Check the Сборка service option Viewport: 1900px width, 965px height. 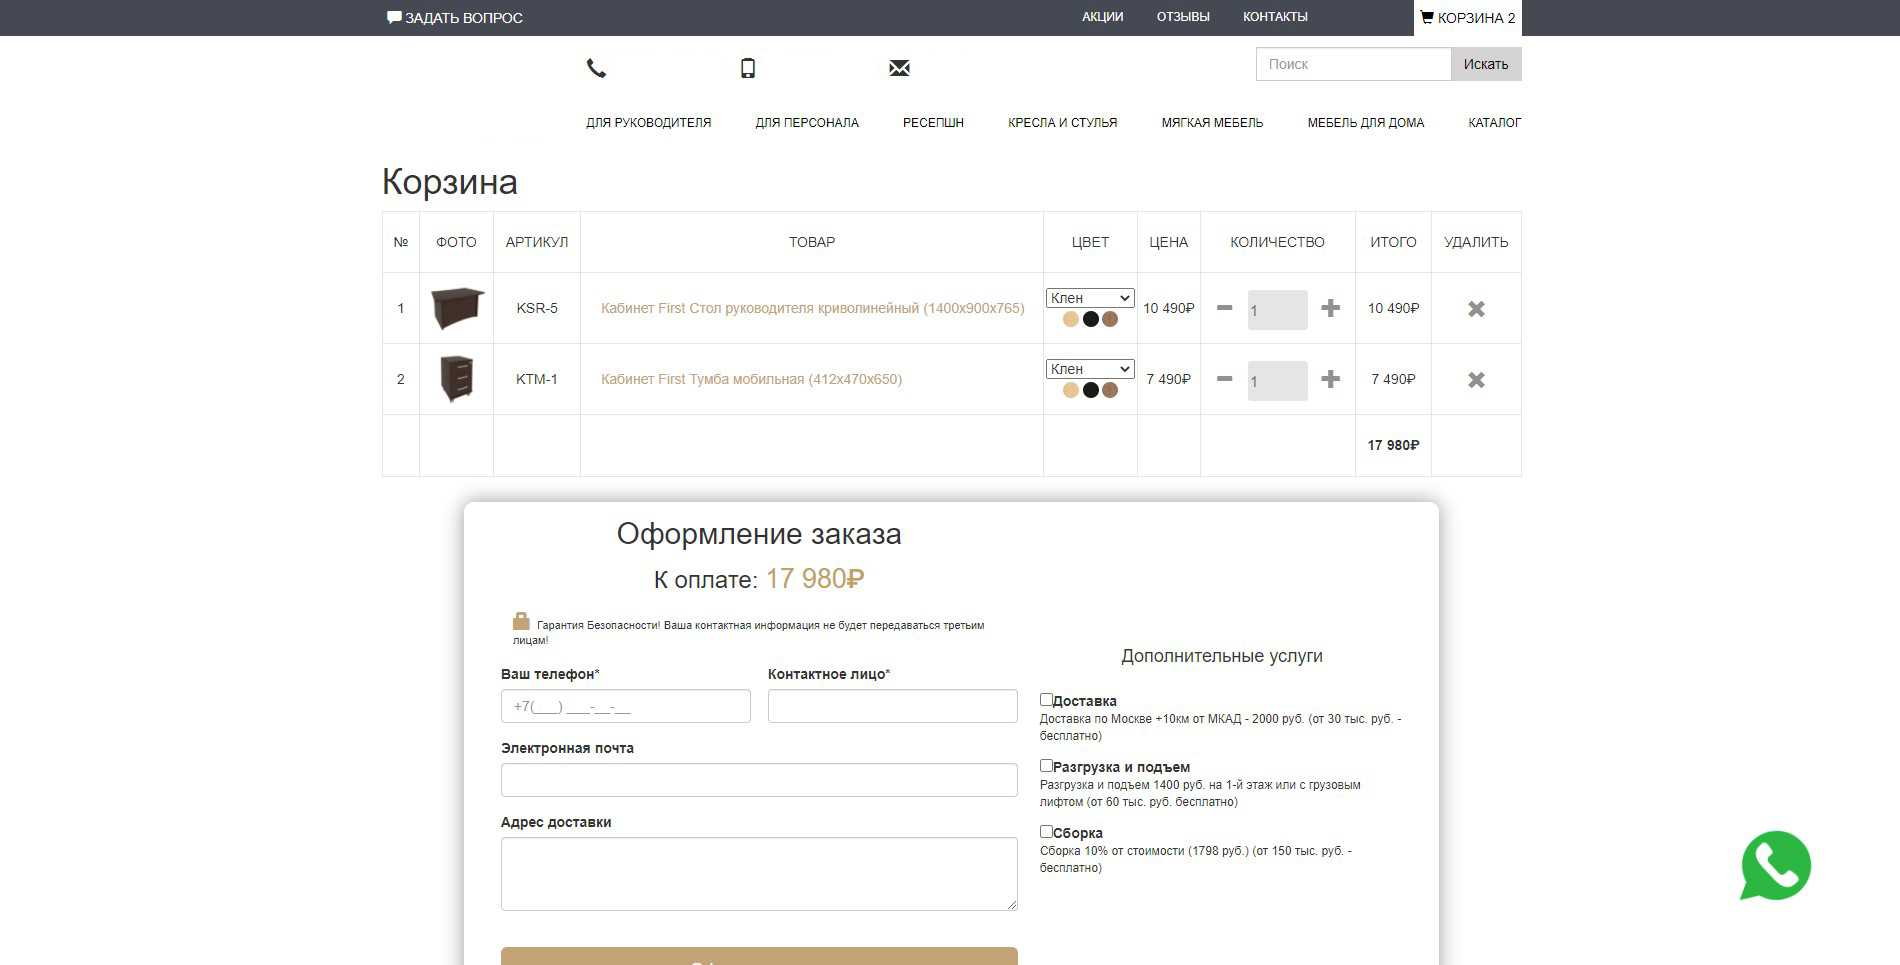click(x=1046, y=832)
